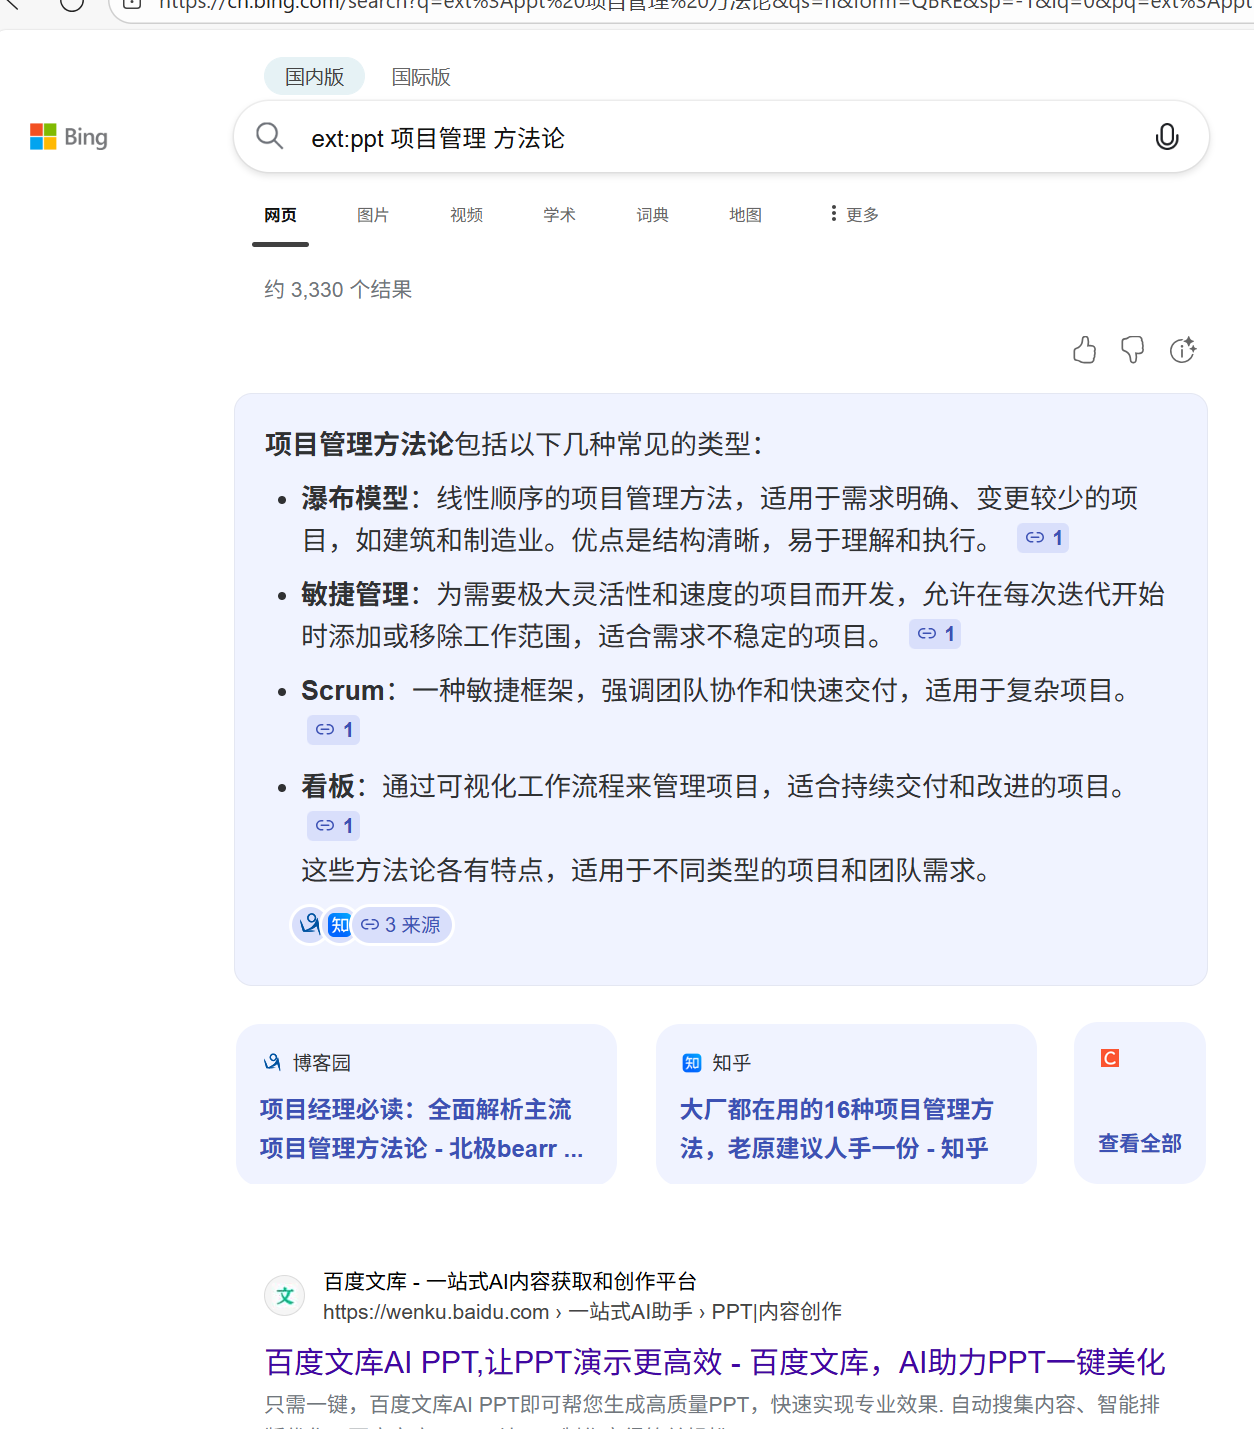Click search input with ext:ppt query
This screenshot has height=1429, width=1254.
(720, 138)
